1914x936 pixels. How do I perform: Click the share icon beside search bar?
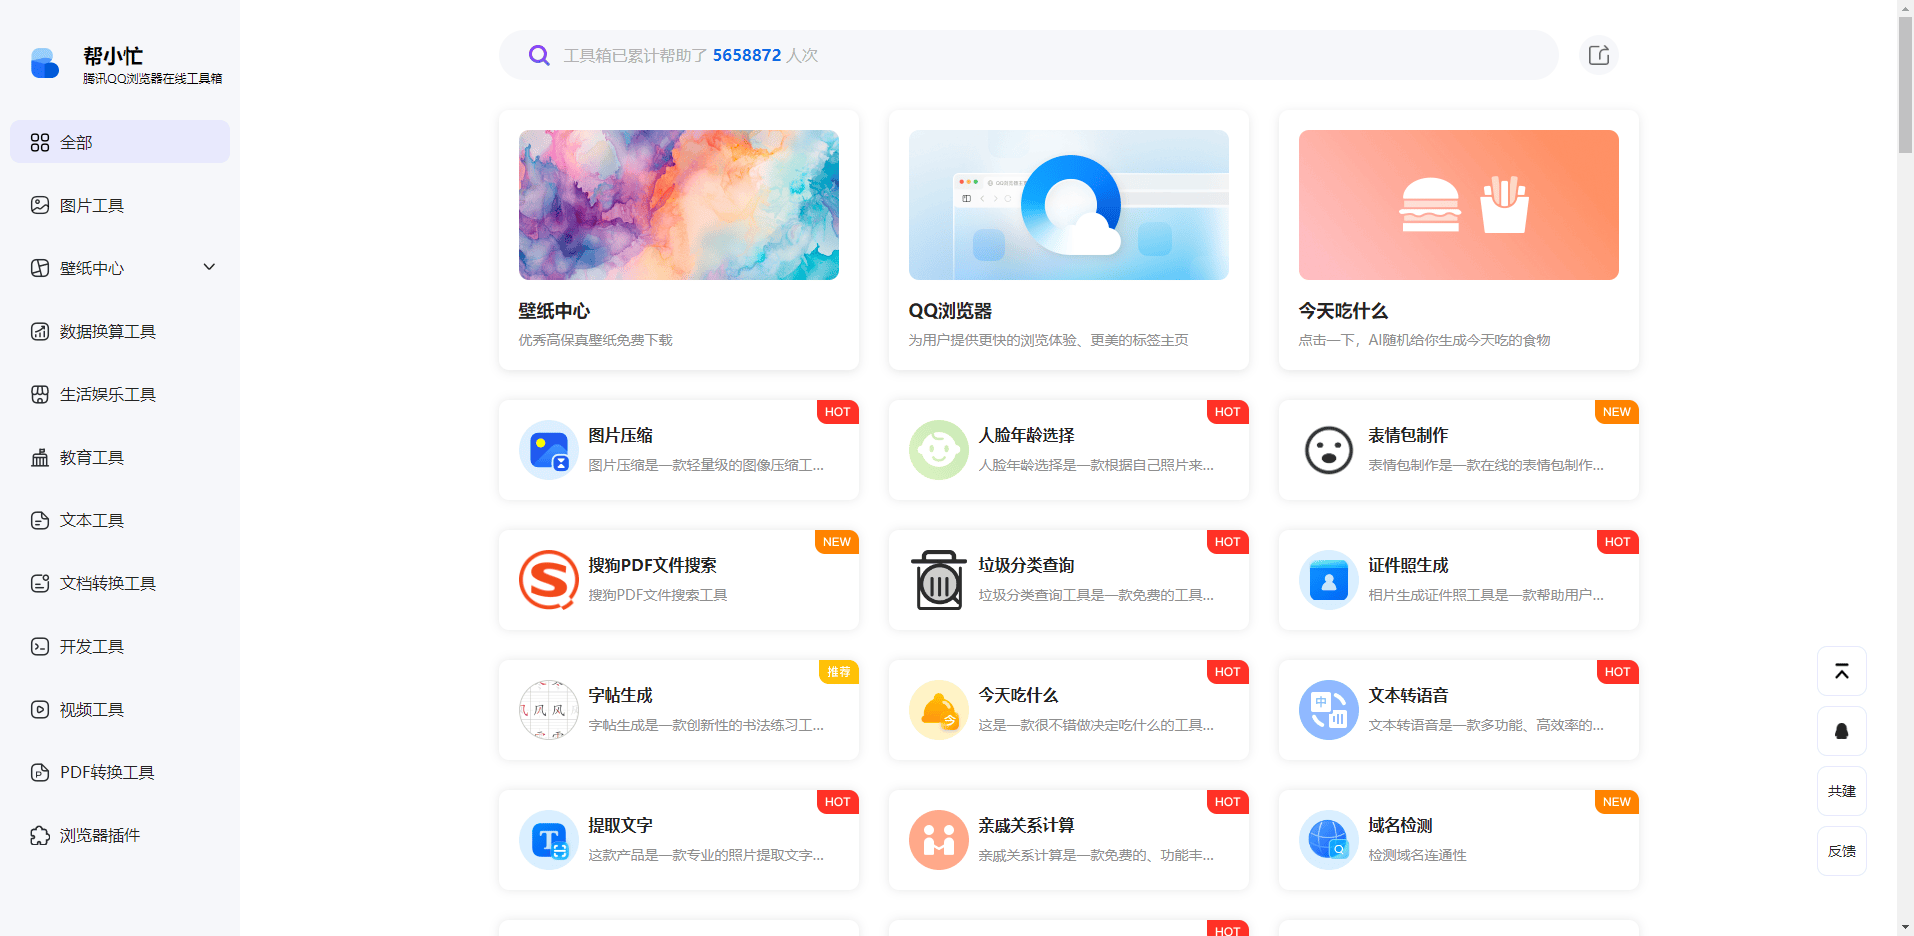(1599, 55)
